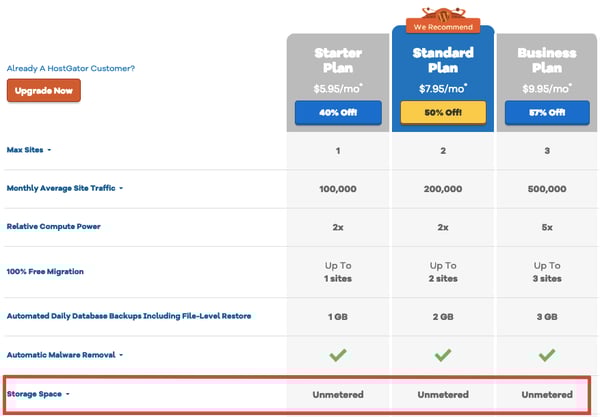Choose the Starter plan 40% Off button

[x=338, y=112]
